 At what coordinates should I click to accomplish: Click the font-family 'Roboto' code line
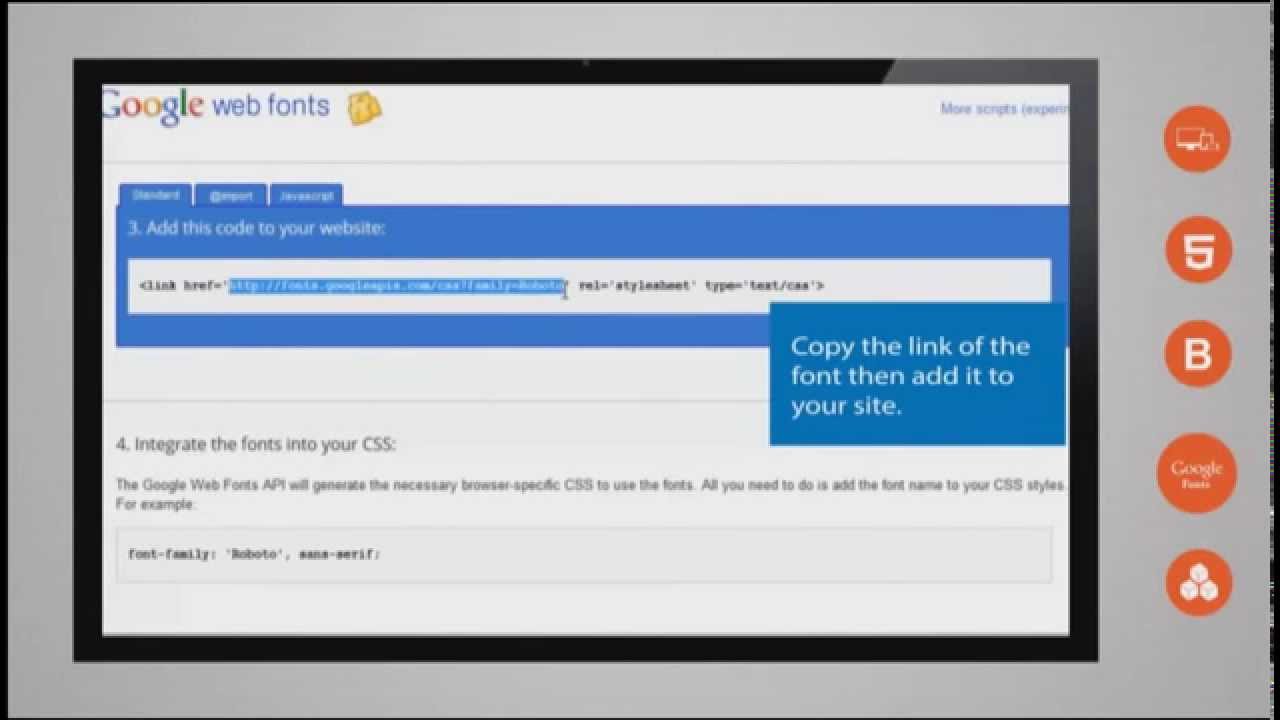pos(254,553)
